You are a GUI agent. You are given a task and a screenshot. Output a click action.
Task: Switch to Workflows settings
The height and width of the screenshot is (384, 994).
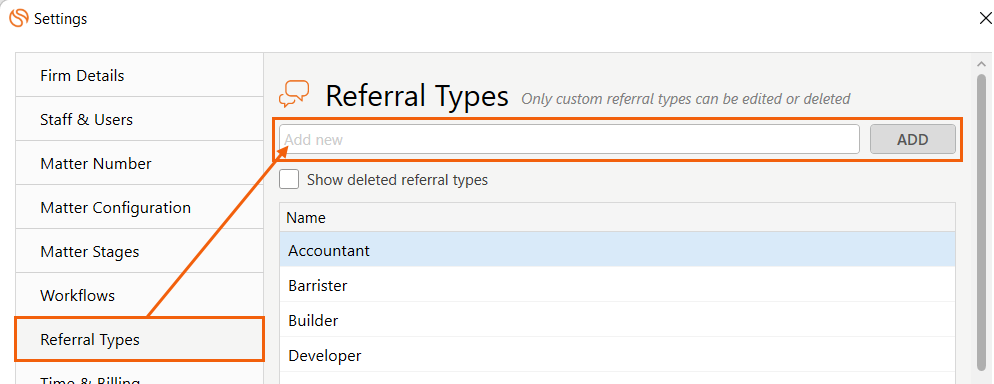point(139,295)
